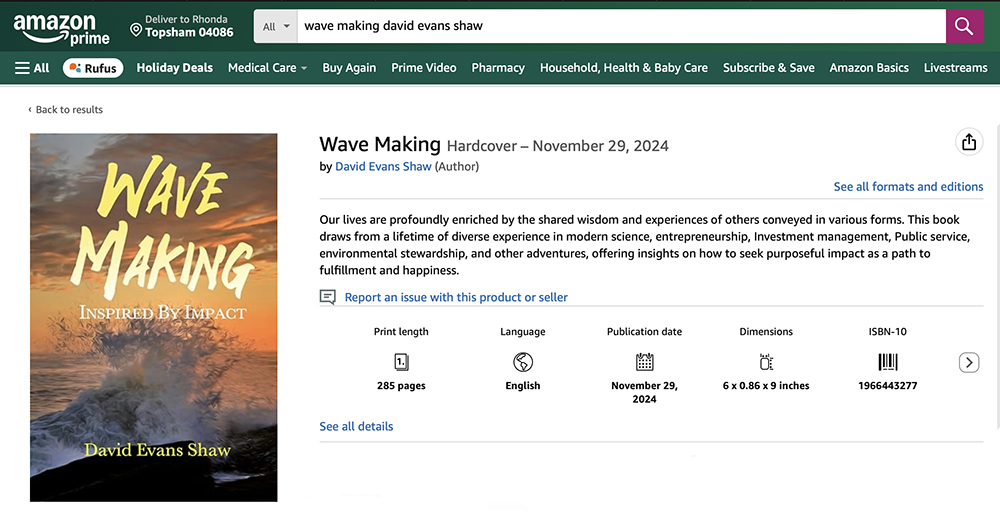
Task: Open the search category All dropdown
Action: point(275,27)
